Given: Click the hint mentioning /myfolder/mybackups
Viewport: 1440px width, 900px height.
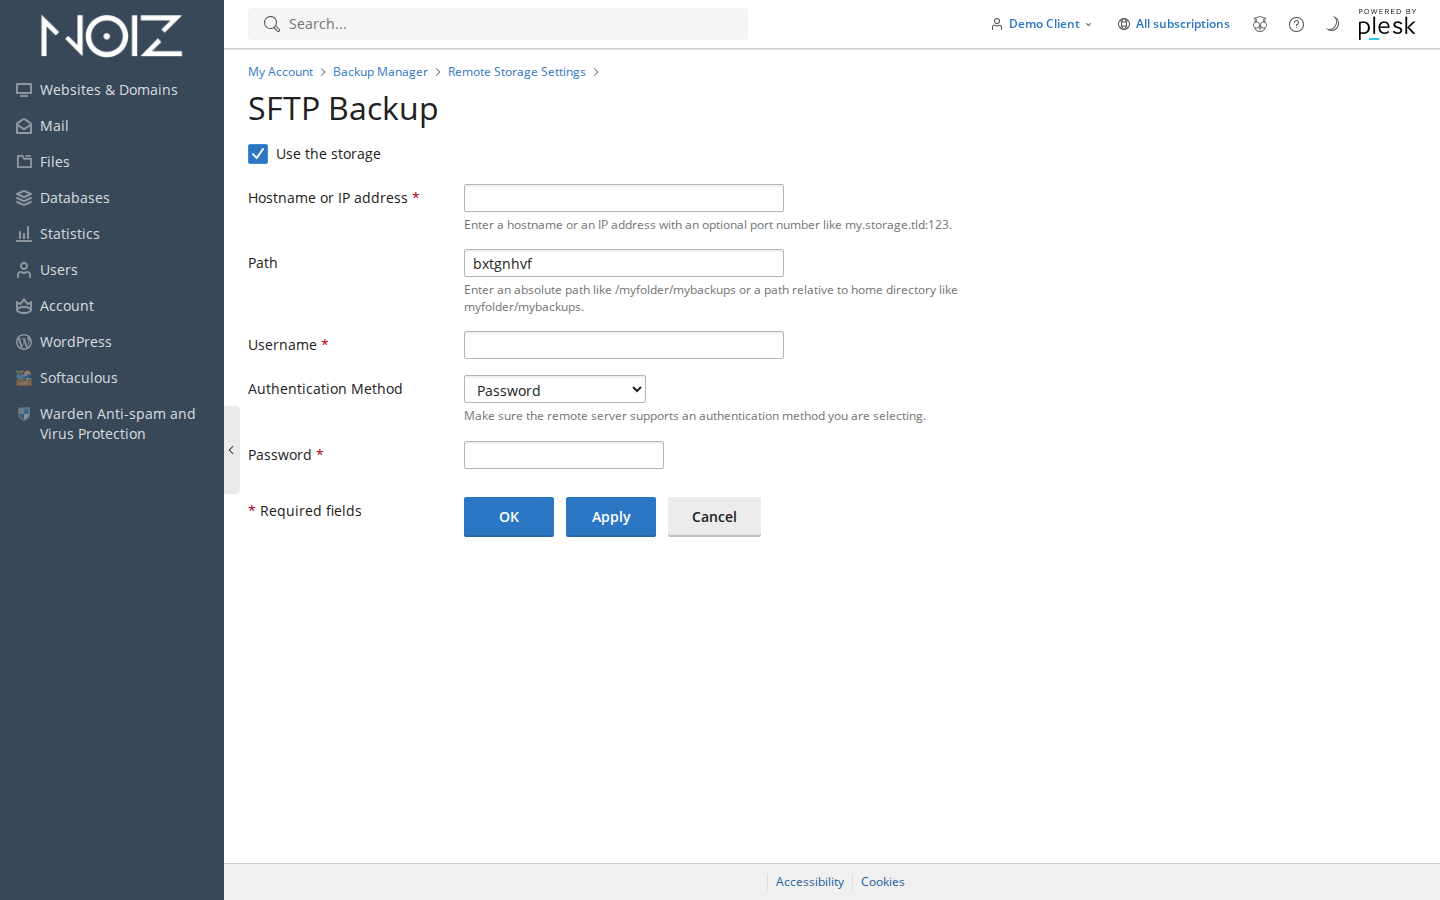Looking at the screenshot, I should pos(711,298).
